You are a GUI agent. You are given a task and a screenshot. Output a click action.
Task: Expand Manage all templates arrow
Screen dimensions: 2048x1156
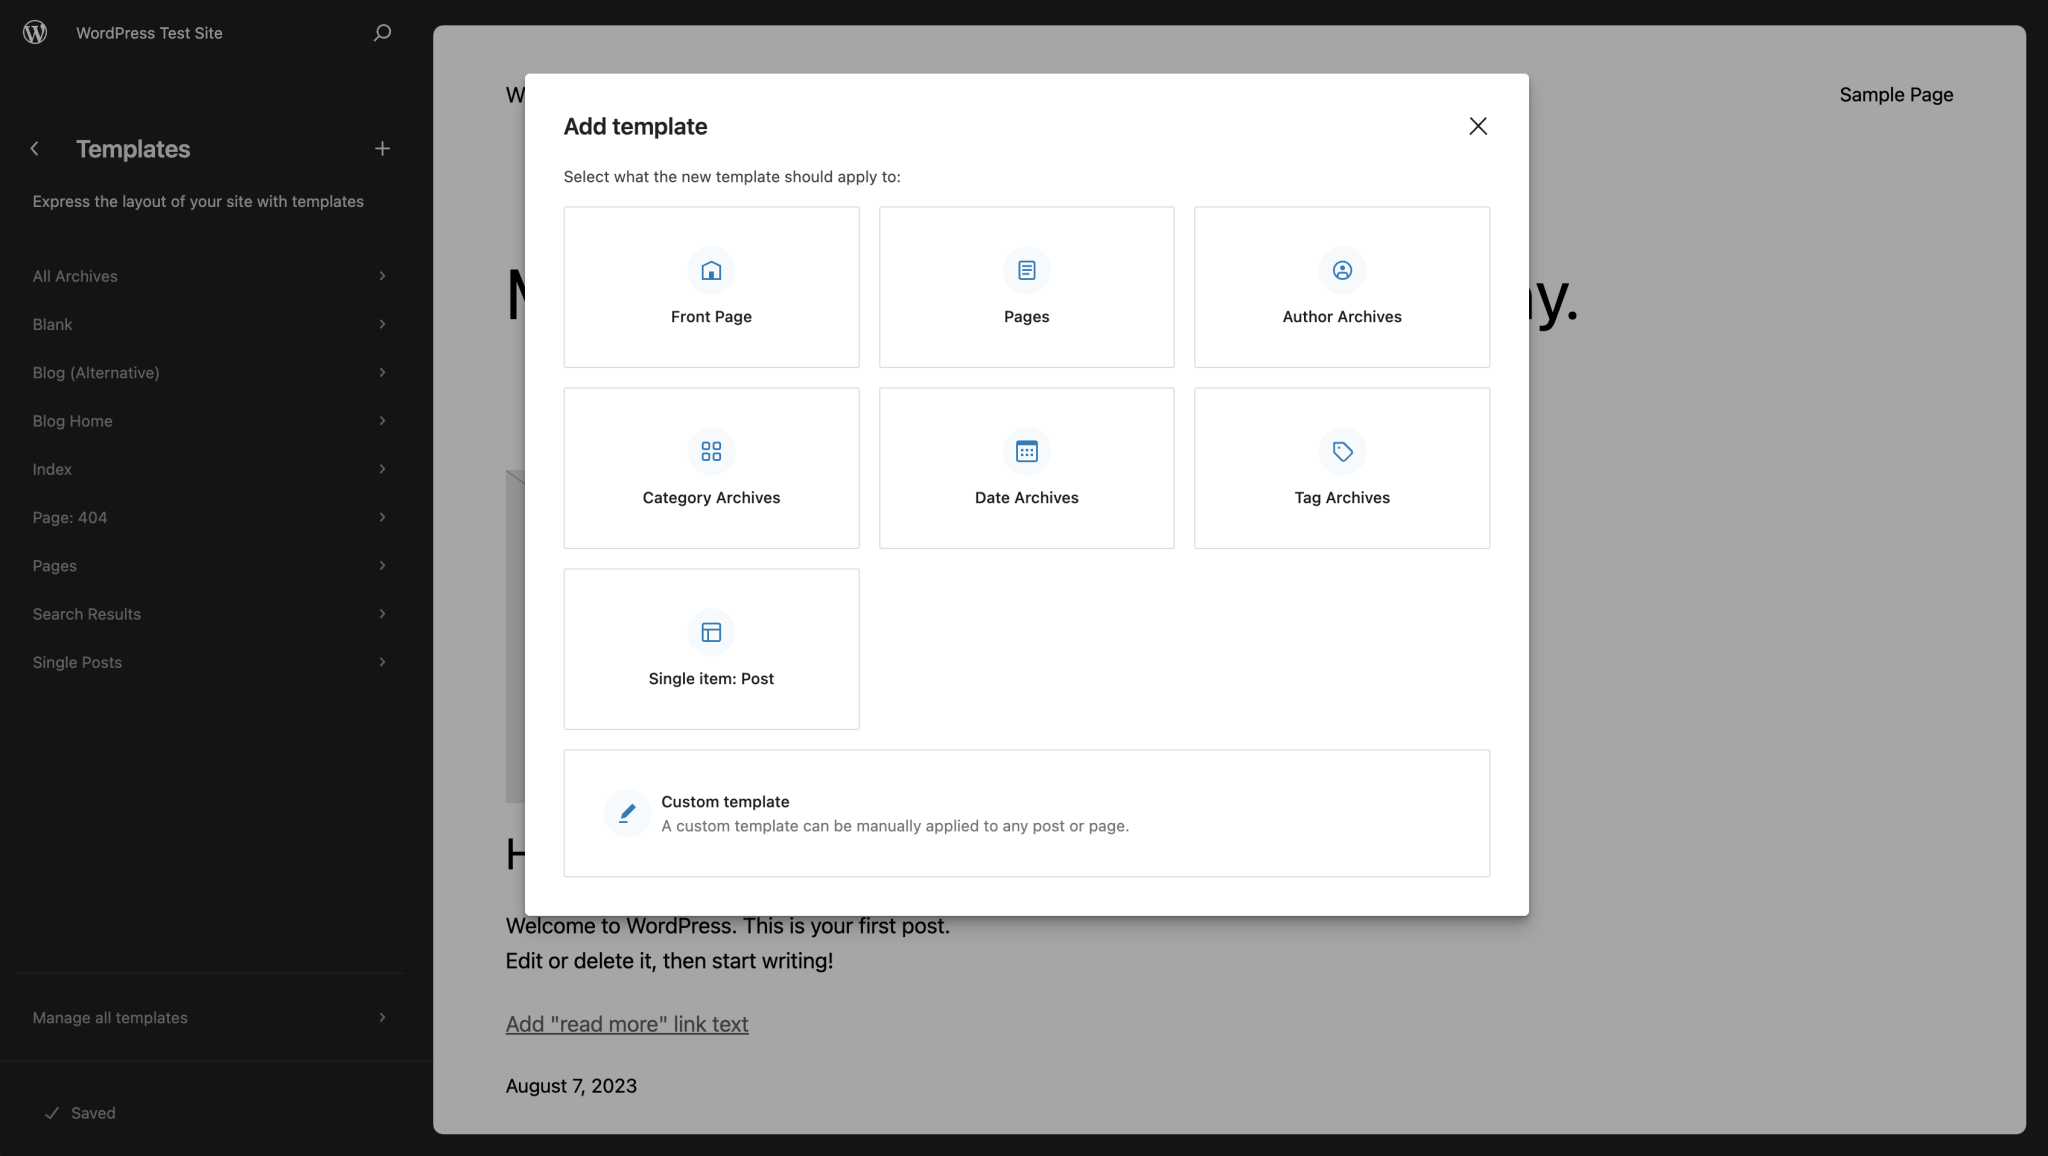point(382,1017)
